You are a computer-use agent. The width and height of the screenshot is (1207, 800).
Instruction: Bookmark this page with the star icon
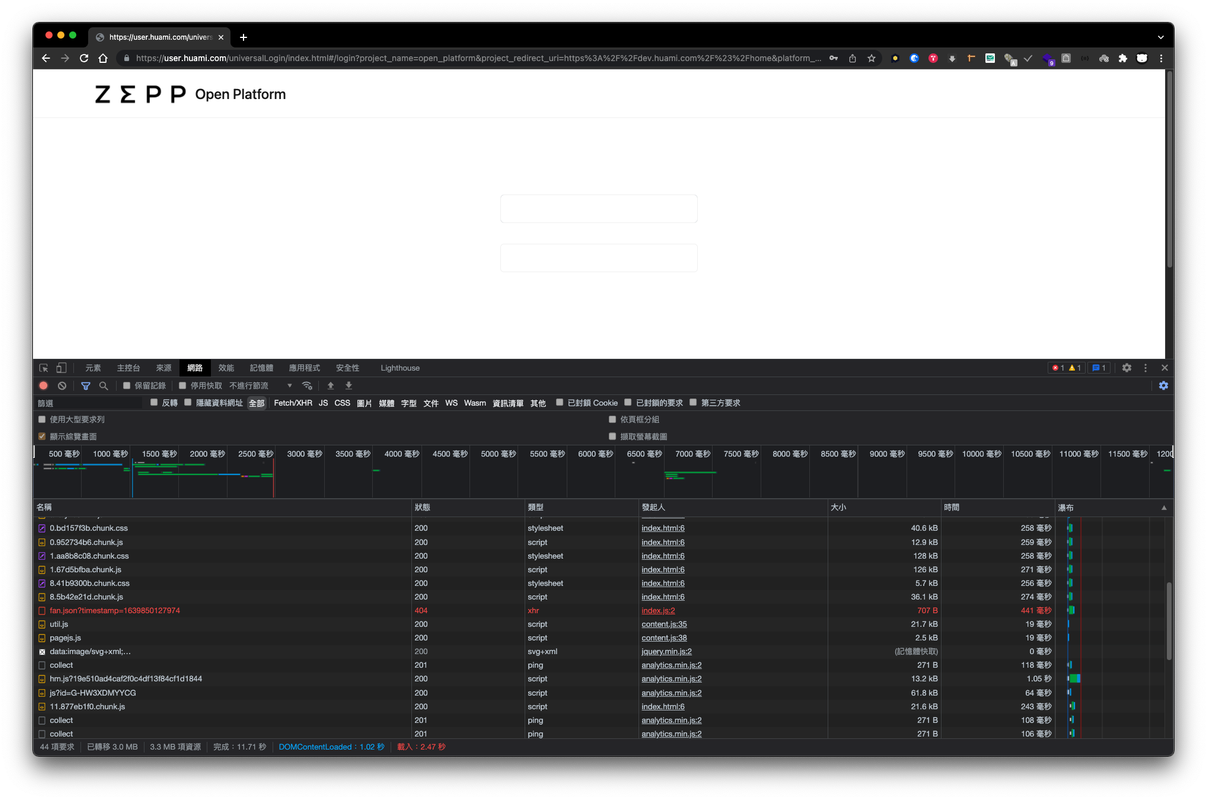[871, 59]
